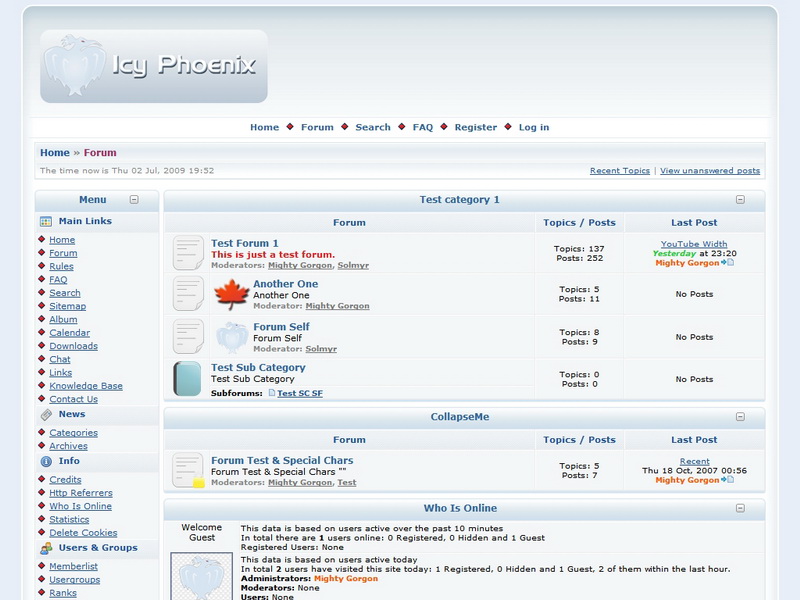
Task: Click the Main Links calendar icon
Action: pos(46,221)
